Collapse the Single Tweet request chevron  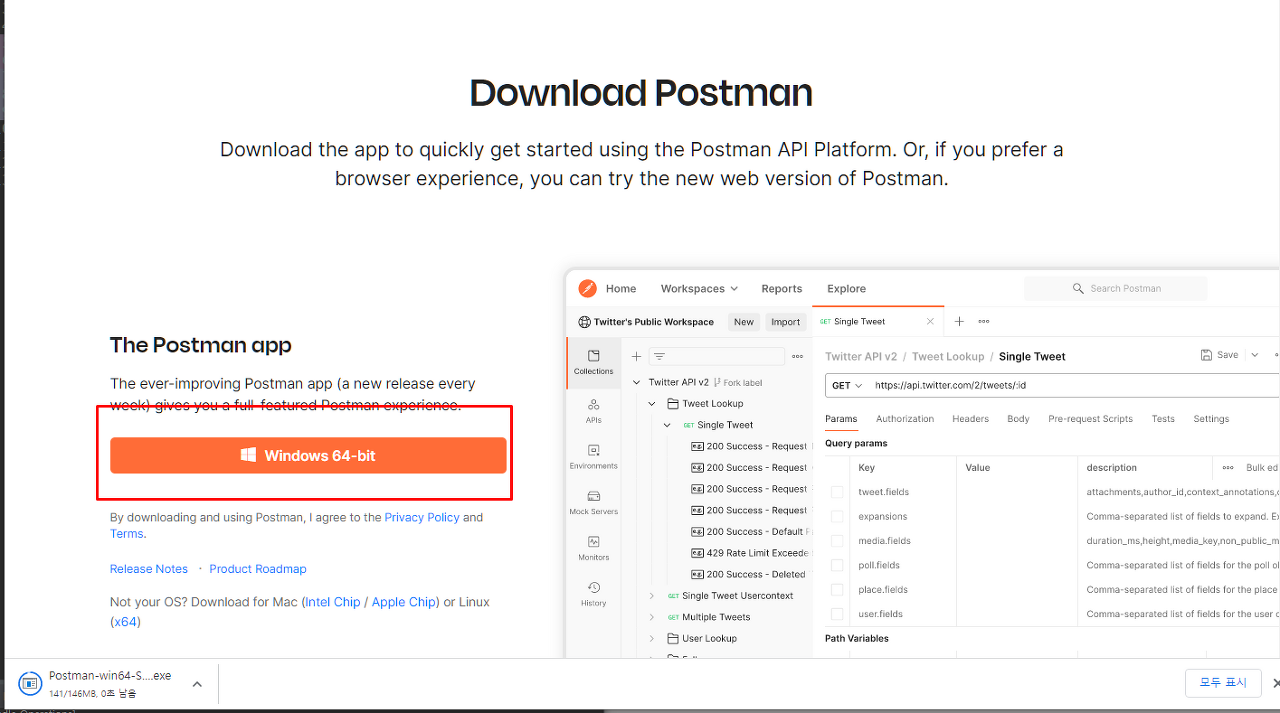click(x=667, y=425)
